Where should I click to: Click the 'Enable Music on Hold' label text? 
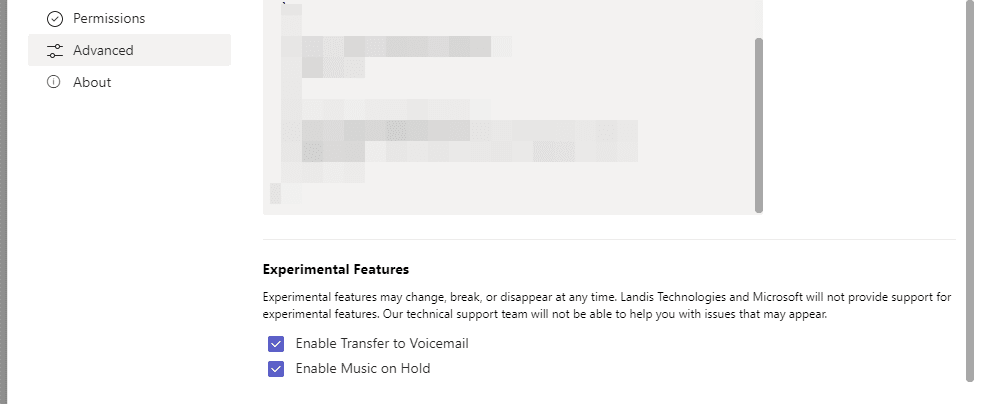[x=363, y=369]
